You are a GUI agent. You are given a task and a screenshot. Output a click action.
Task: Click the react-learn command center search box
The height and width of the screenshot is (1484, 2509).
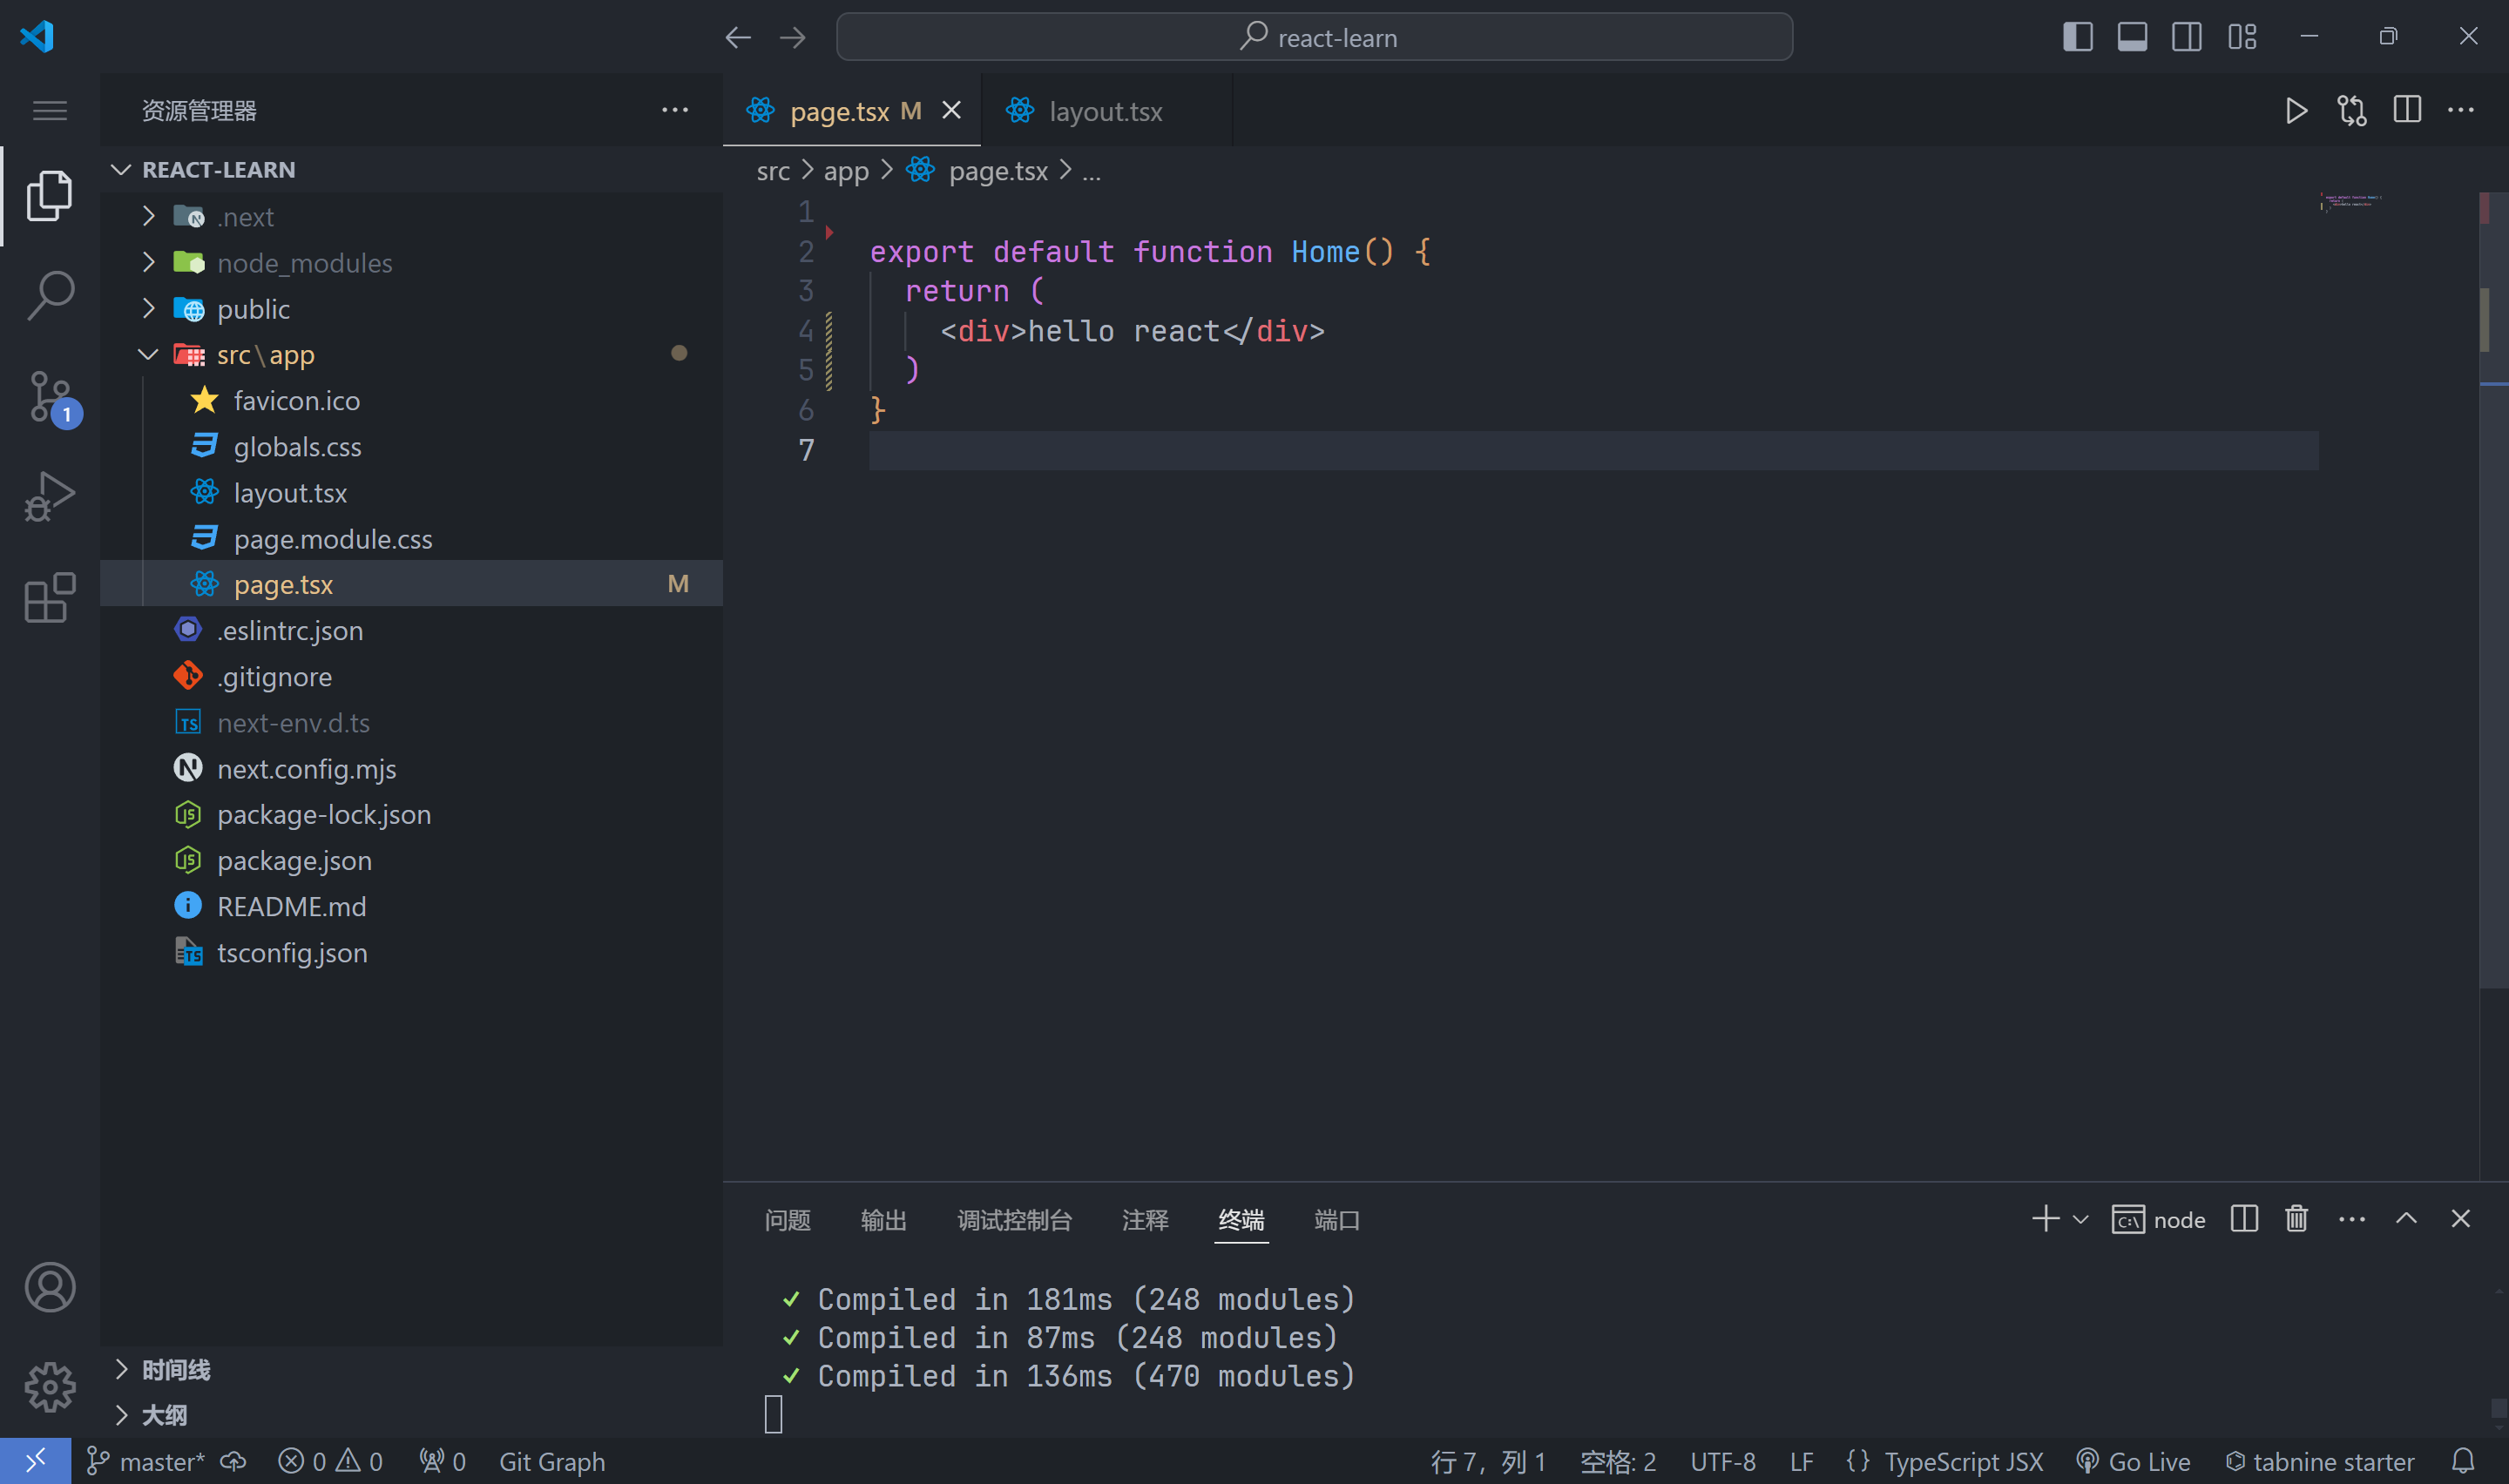[x=1314, y=37]
